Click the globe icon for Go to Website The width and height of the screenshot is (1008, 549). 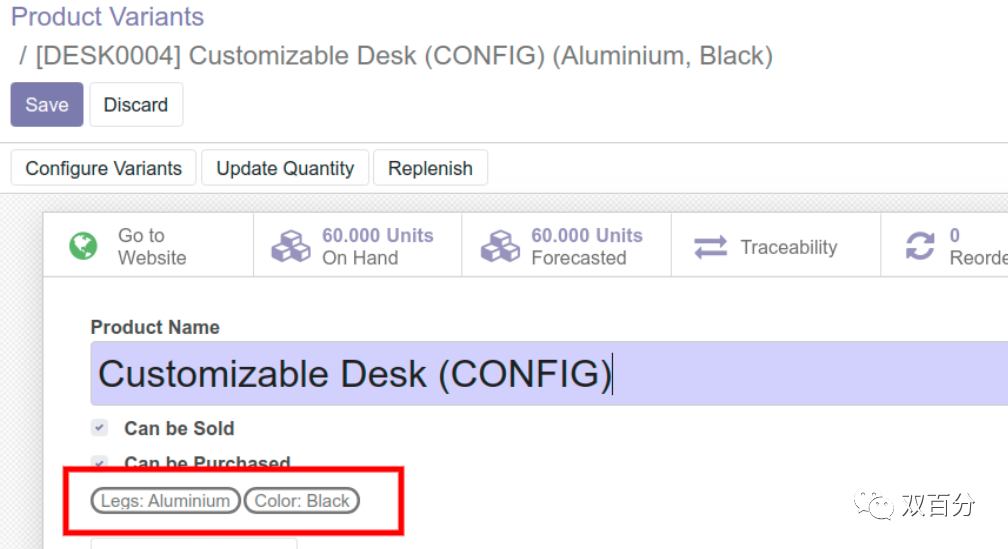84,246
